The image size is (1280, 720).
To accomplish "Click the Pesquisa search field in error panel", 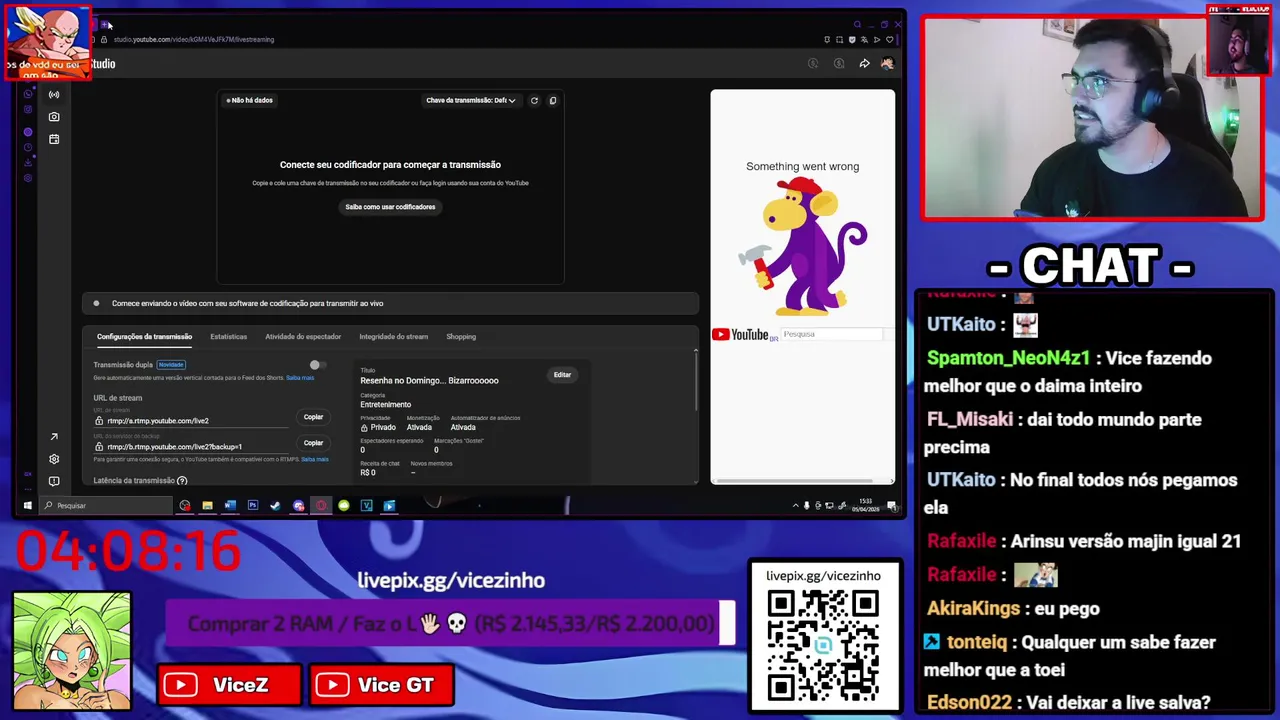I will coord(832,334).
